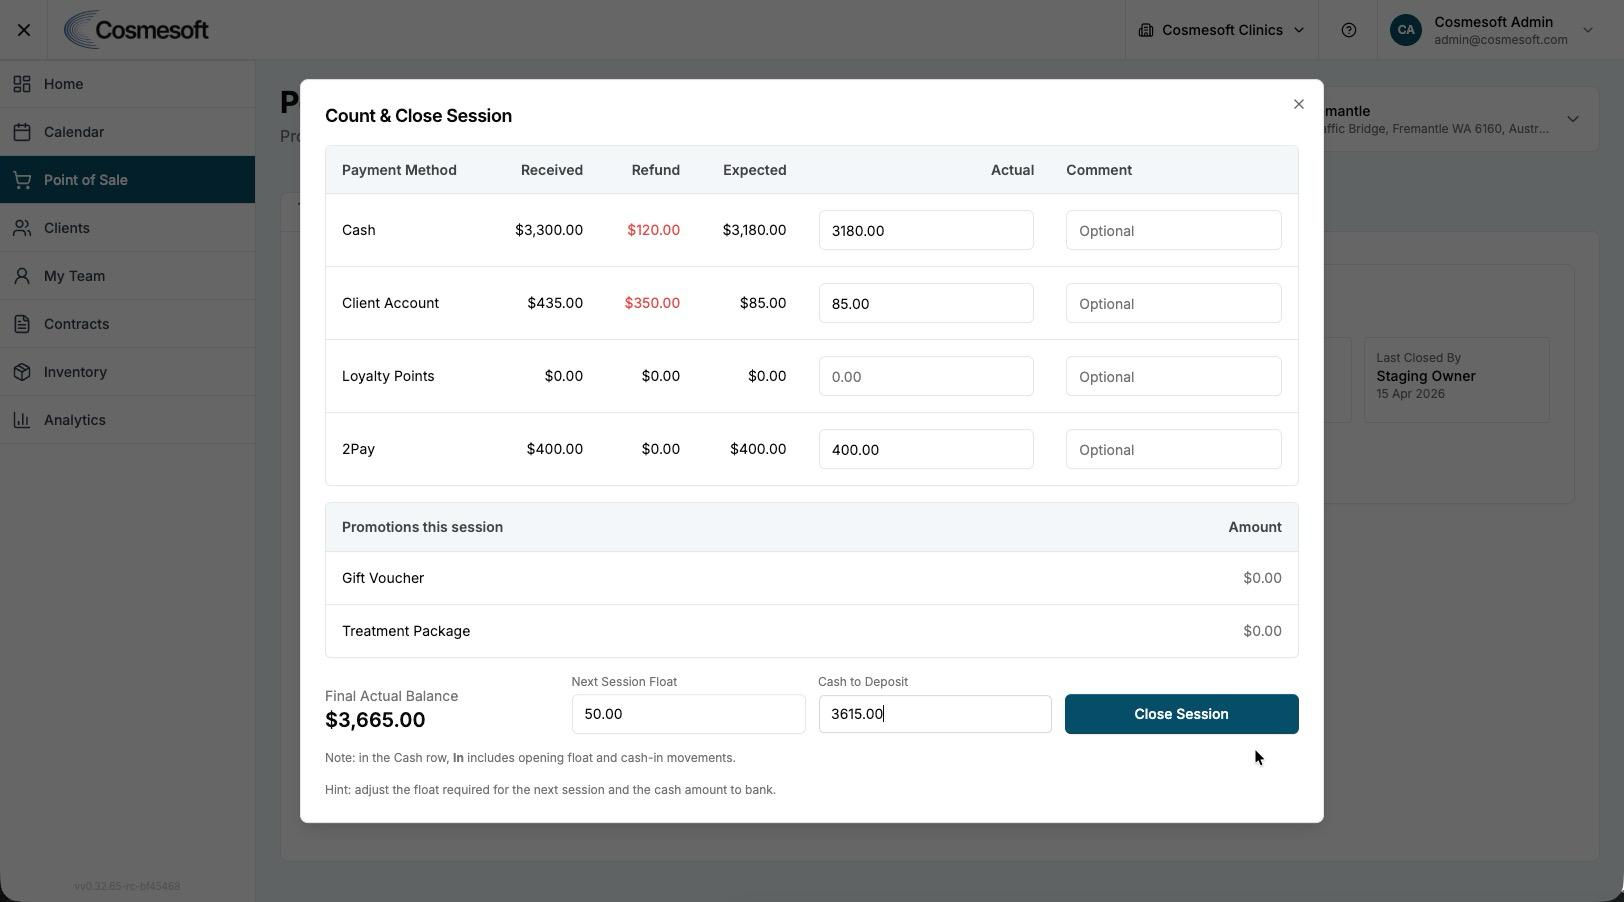Click the Contracts document icon

[x=22, y=324]
